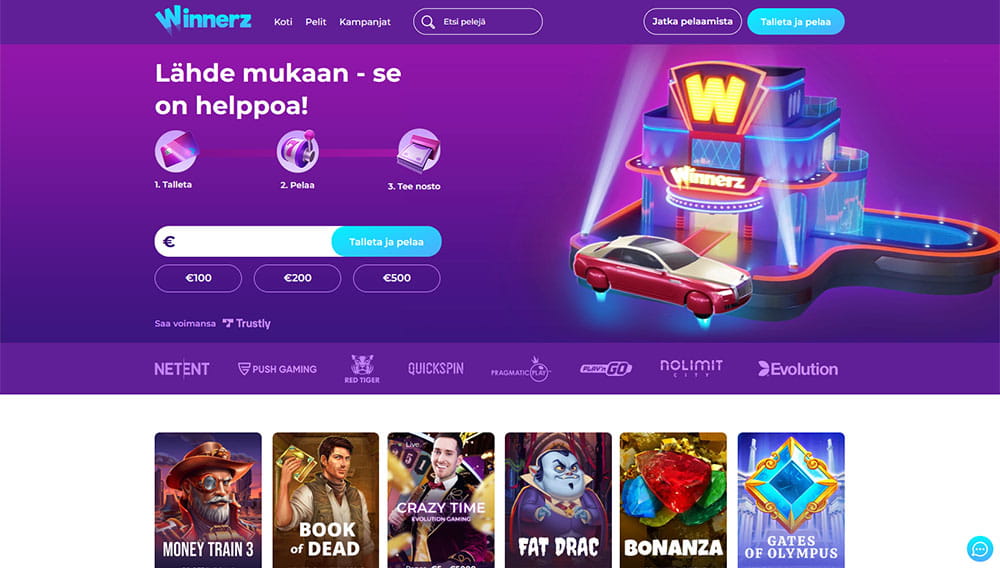This screenshot has height=568, width=1000.
Task: Choose the Quickspin provider logo
Action: pyautogui.click(x=436, y=368)
